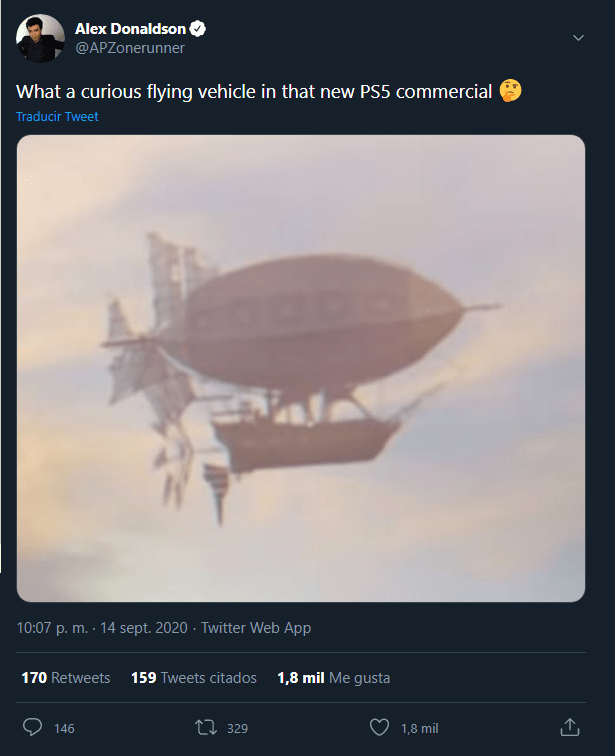Click the reply speech bubble icon
615x756 pixels.
coord(33,727)
